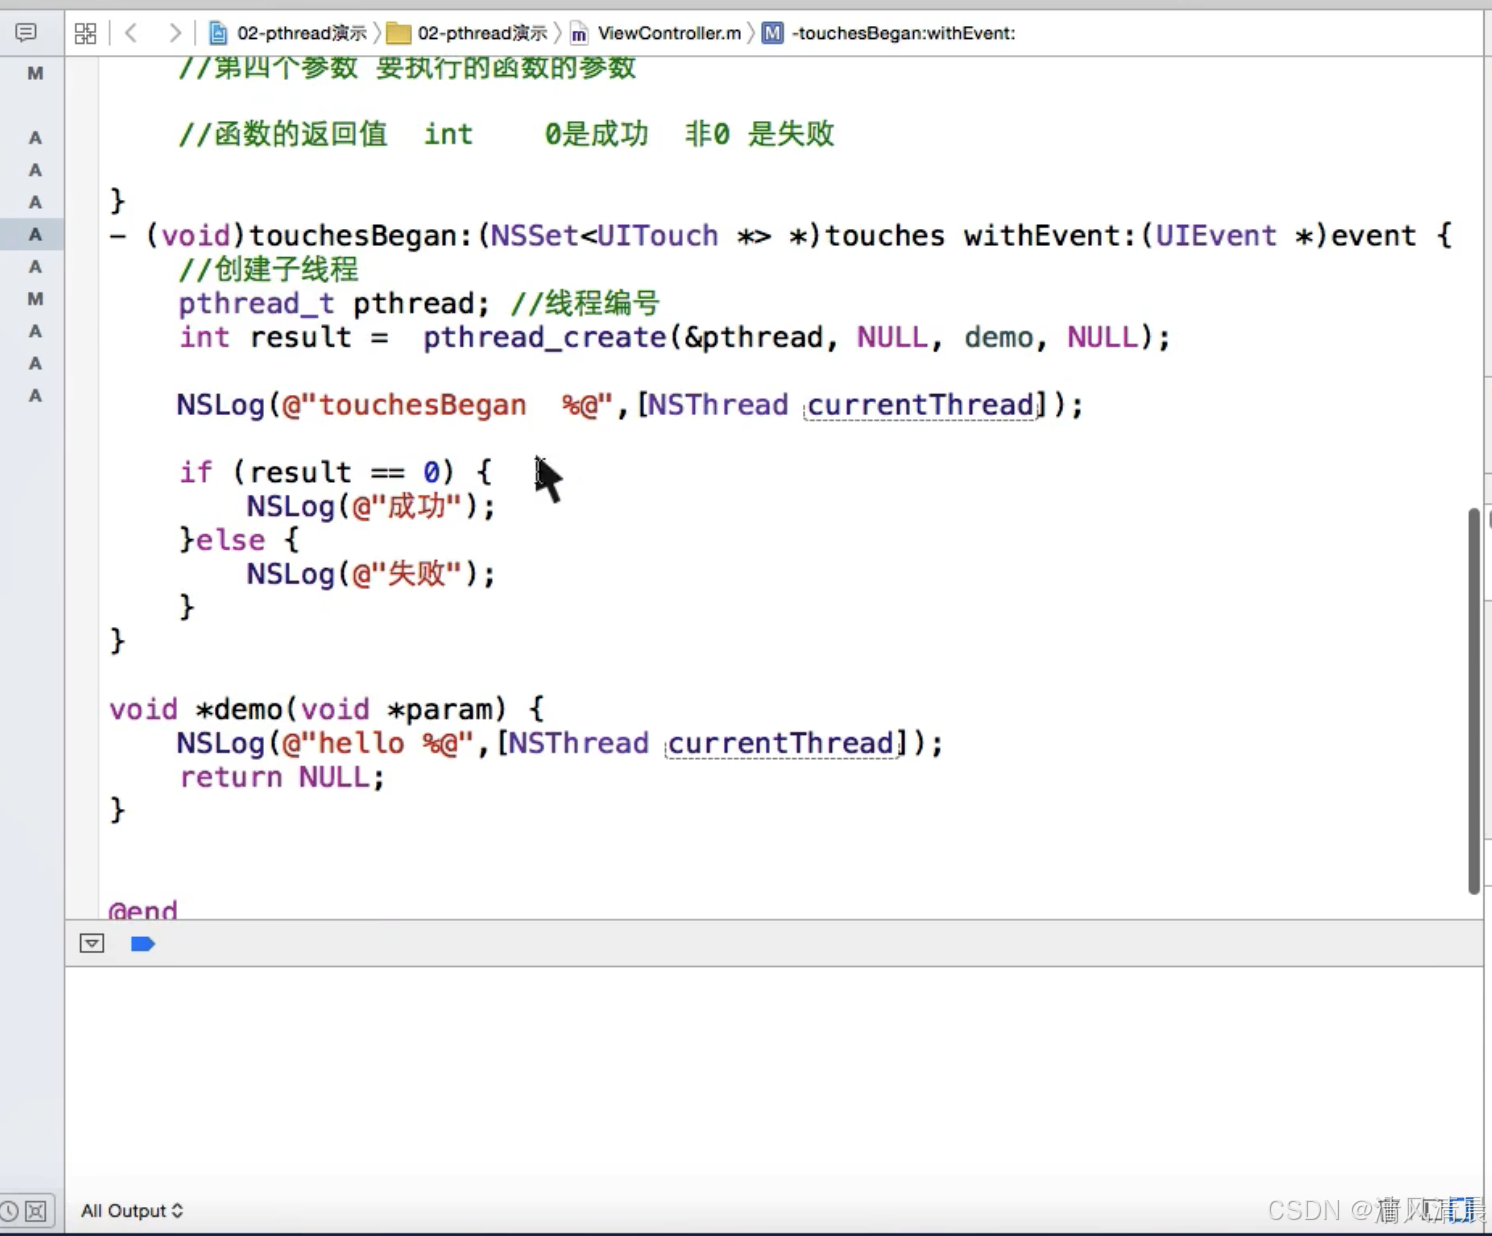Go forward with the right chevron arrow
The height and width of the screenshot is (1236, 1492).
click(x=175, y=33)
